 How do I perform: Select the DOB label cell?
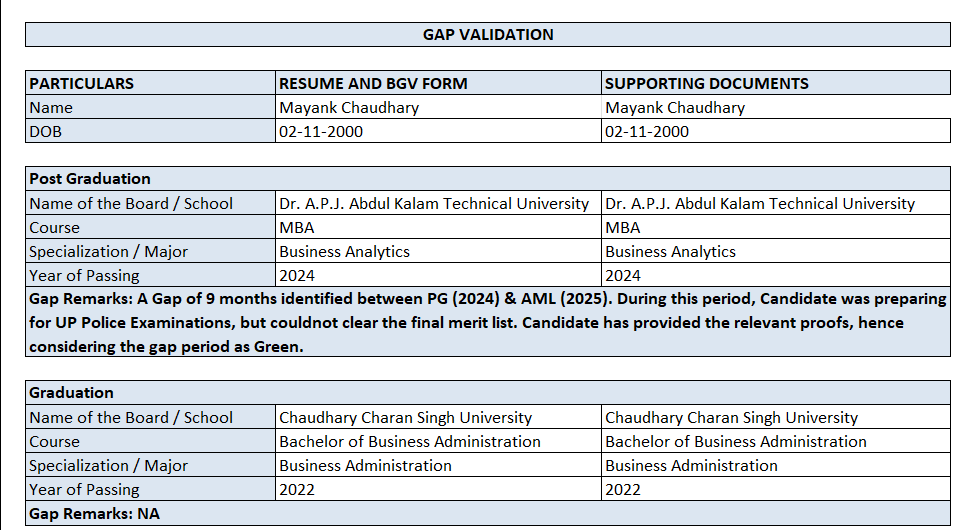point(46,132)
